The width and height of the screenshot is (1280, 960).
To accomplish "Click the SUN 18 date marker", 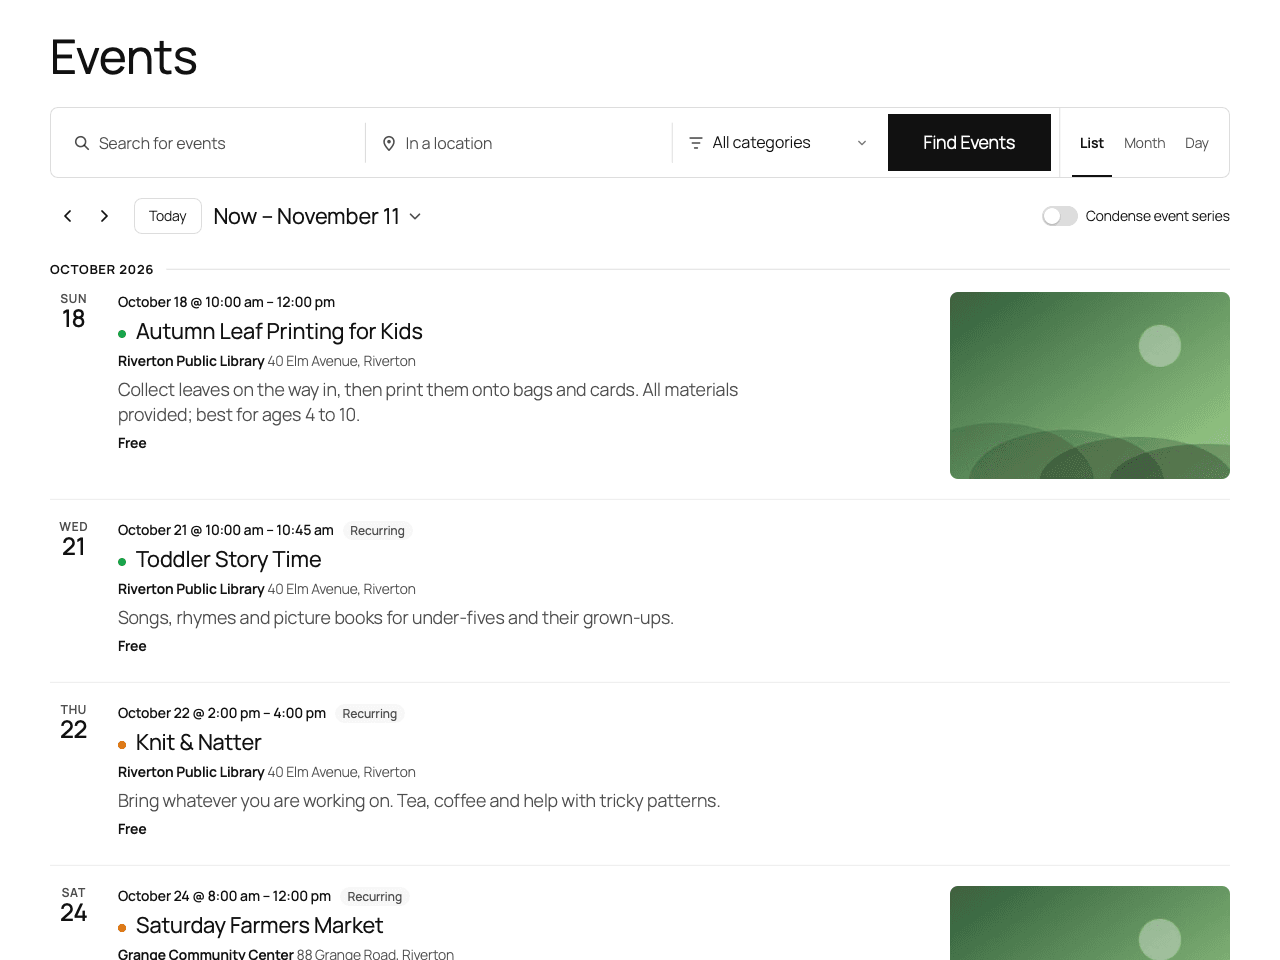I will pyautogui.click(x=74, y=312).
